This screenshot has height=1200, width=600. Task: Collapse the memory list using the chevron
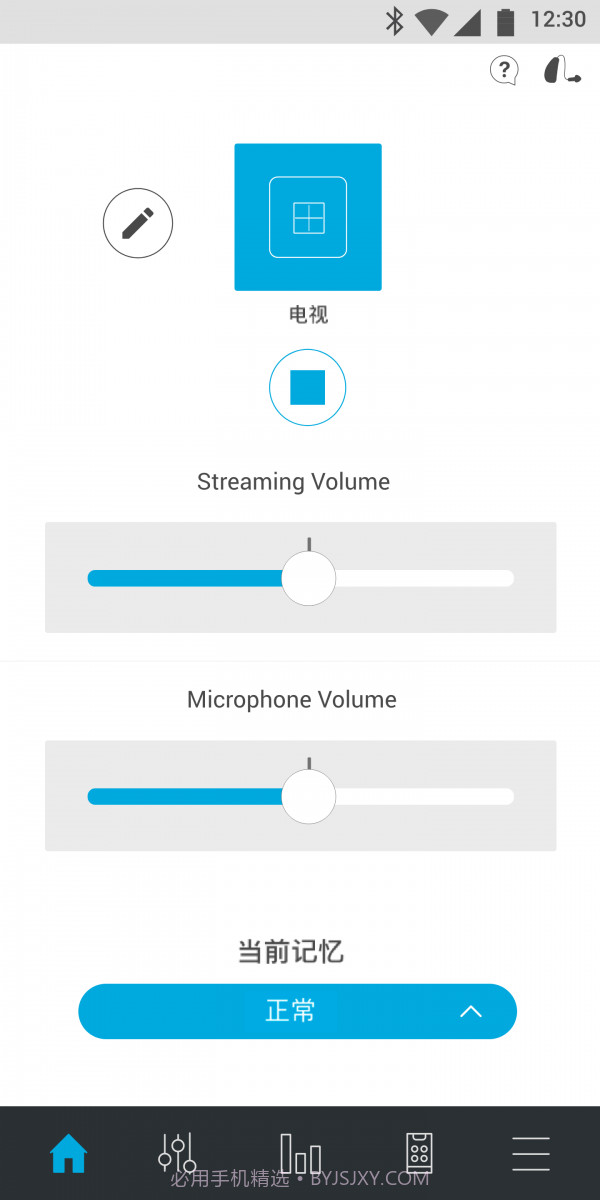coord(470,1011)
